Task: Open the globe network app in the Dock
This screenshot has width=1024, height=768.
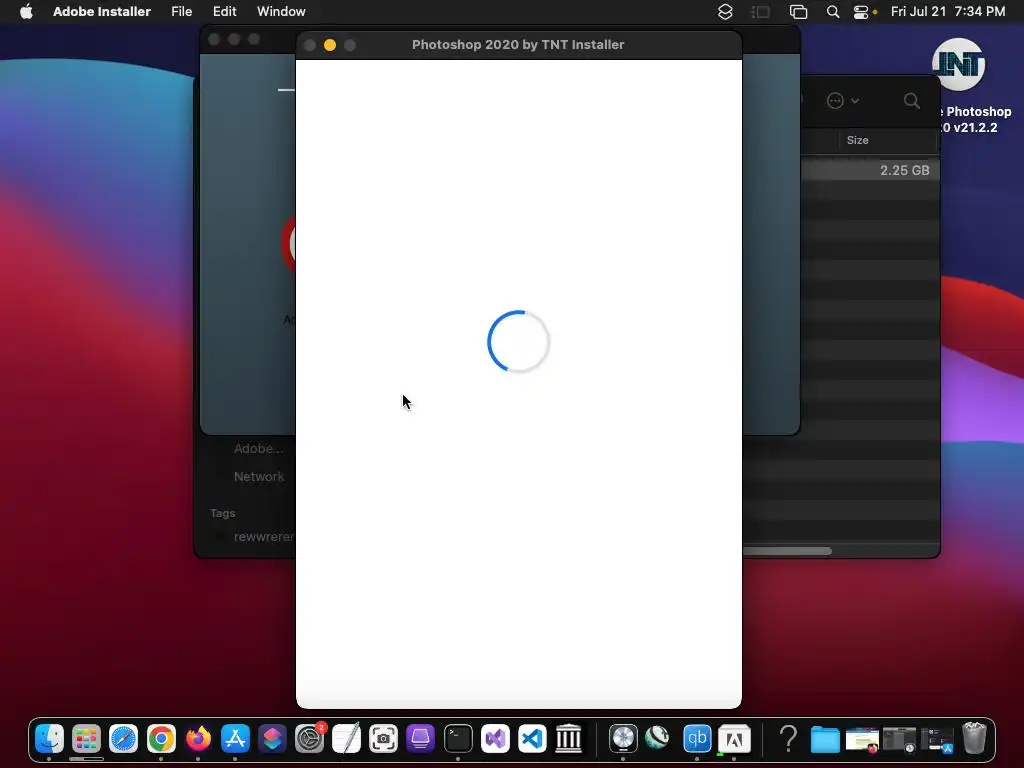Action: pos(658,738)
